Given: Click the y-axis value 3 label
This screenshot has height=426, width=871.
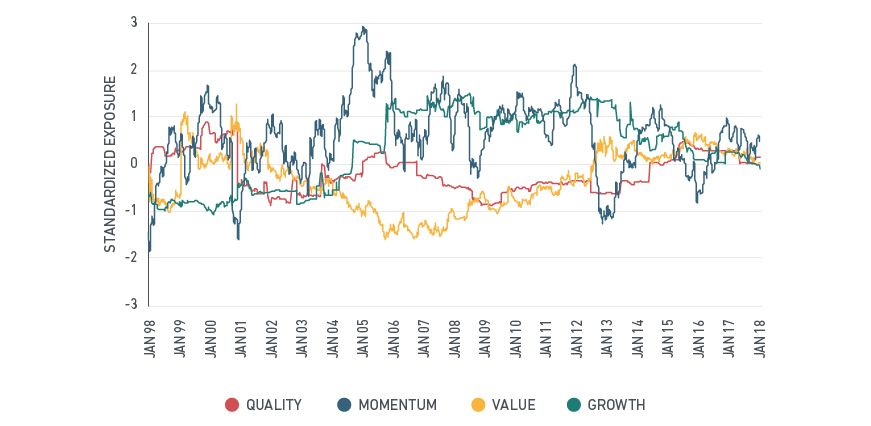Looking at the screenshot, I should [x=135, y=22].
